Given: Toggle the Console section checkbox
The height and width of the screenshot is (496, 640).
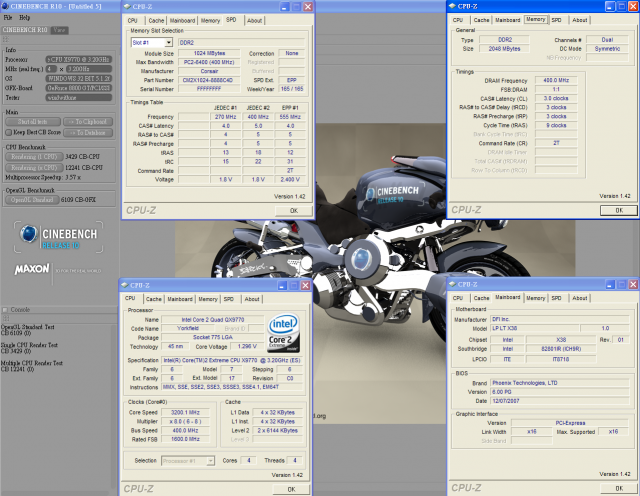Looking at the screenshot, I should pos(5,309).
